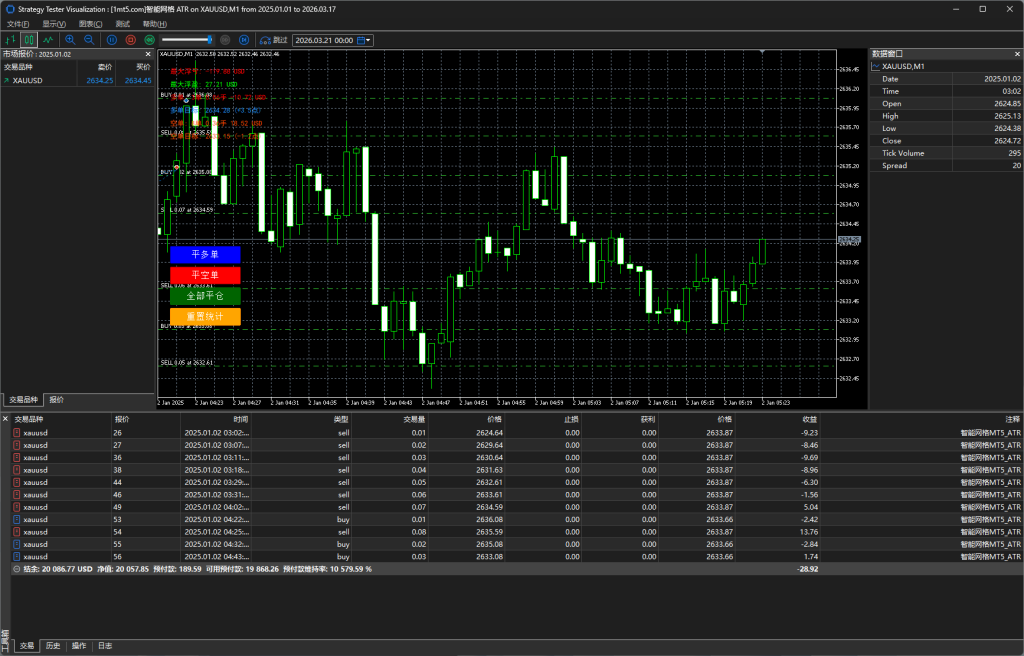Zoom out on the chart

click(89, 40)
